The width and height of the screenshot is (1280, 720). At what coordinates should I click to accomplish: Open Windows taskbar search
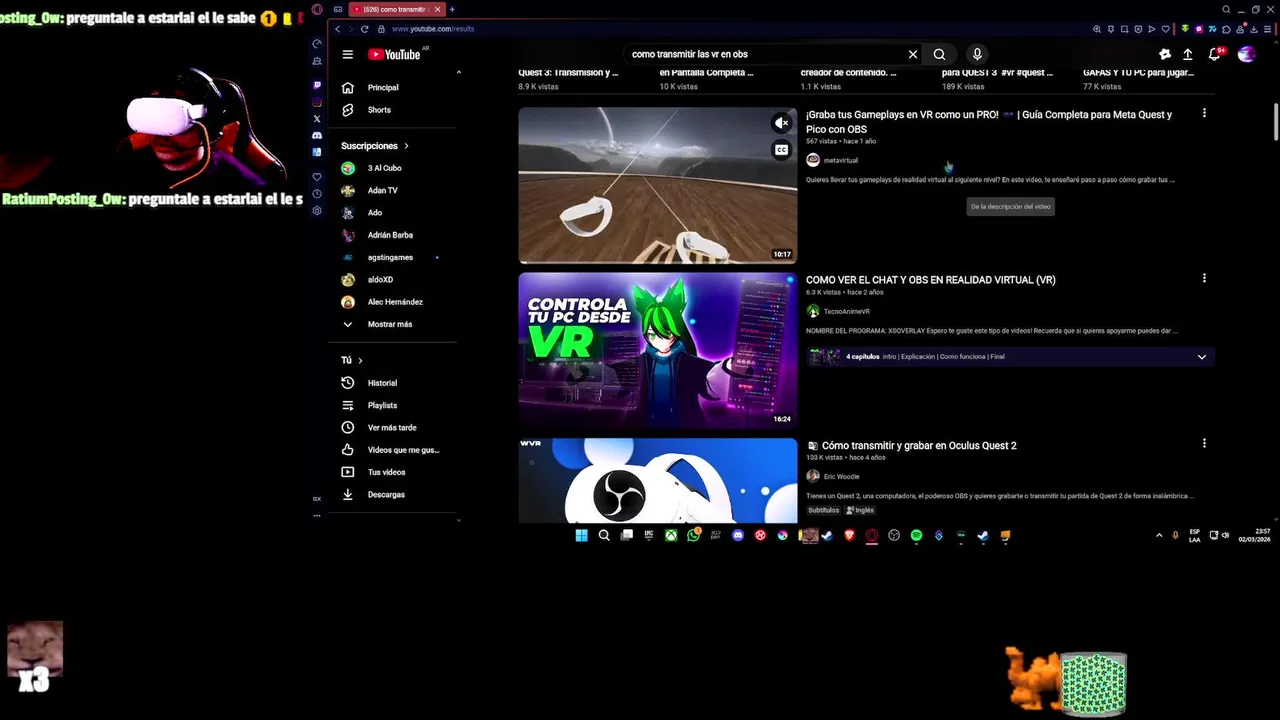click(604, 536)
